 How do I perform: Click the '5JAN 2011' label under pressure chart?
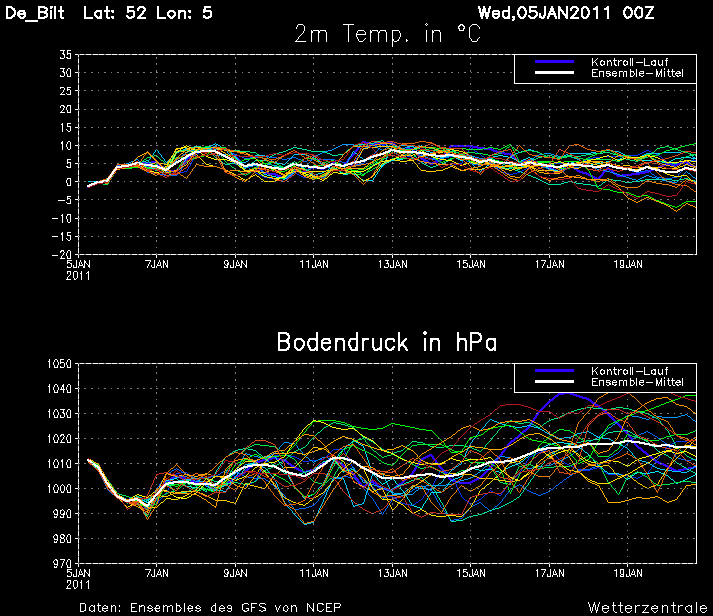click(78, 579)
